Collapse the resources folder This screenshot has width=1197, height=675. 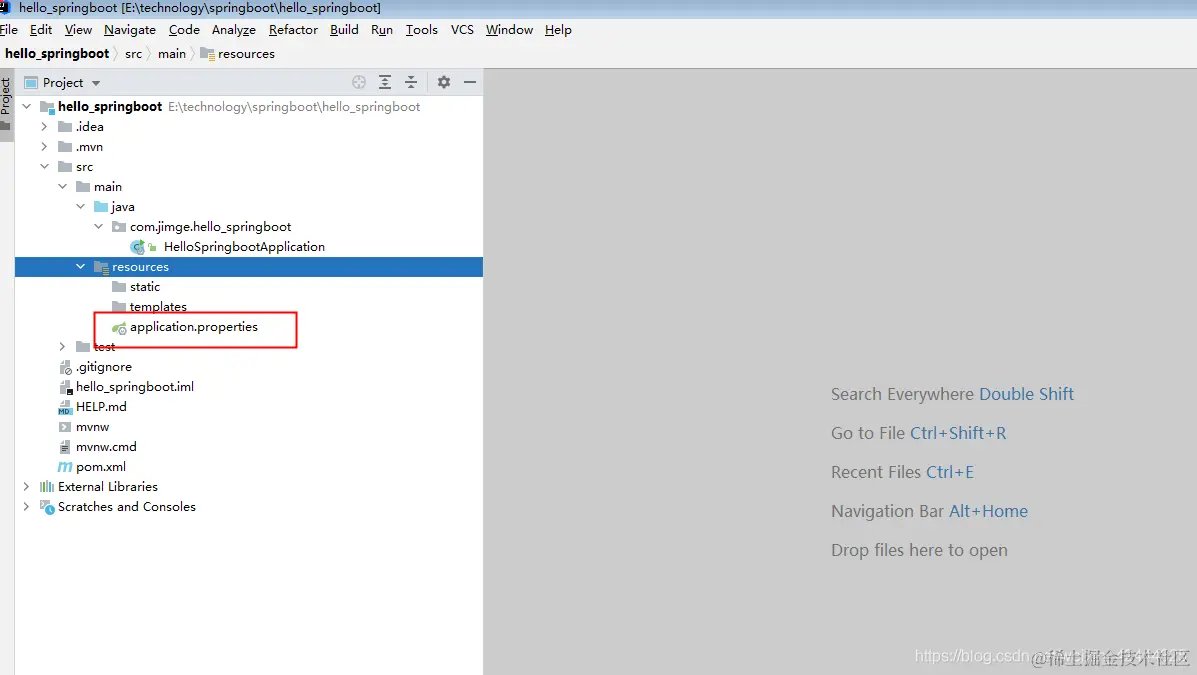(x=80, y=266)
